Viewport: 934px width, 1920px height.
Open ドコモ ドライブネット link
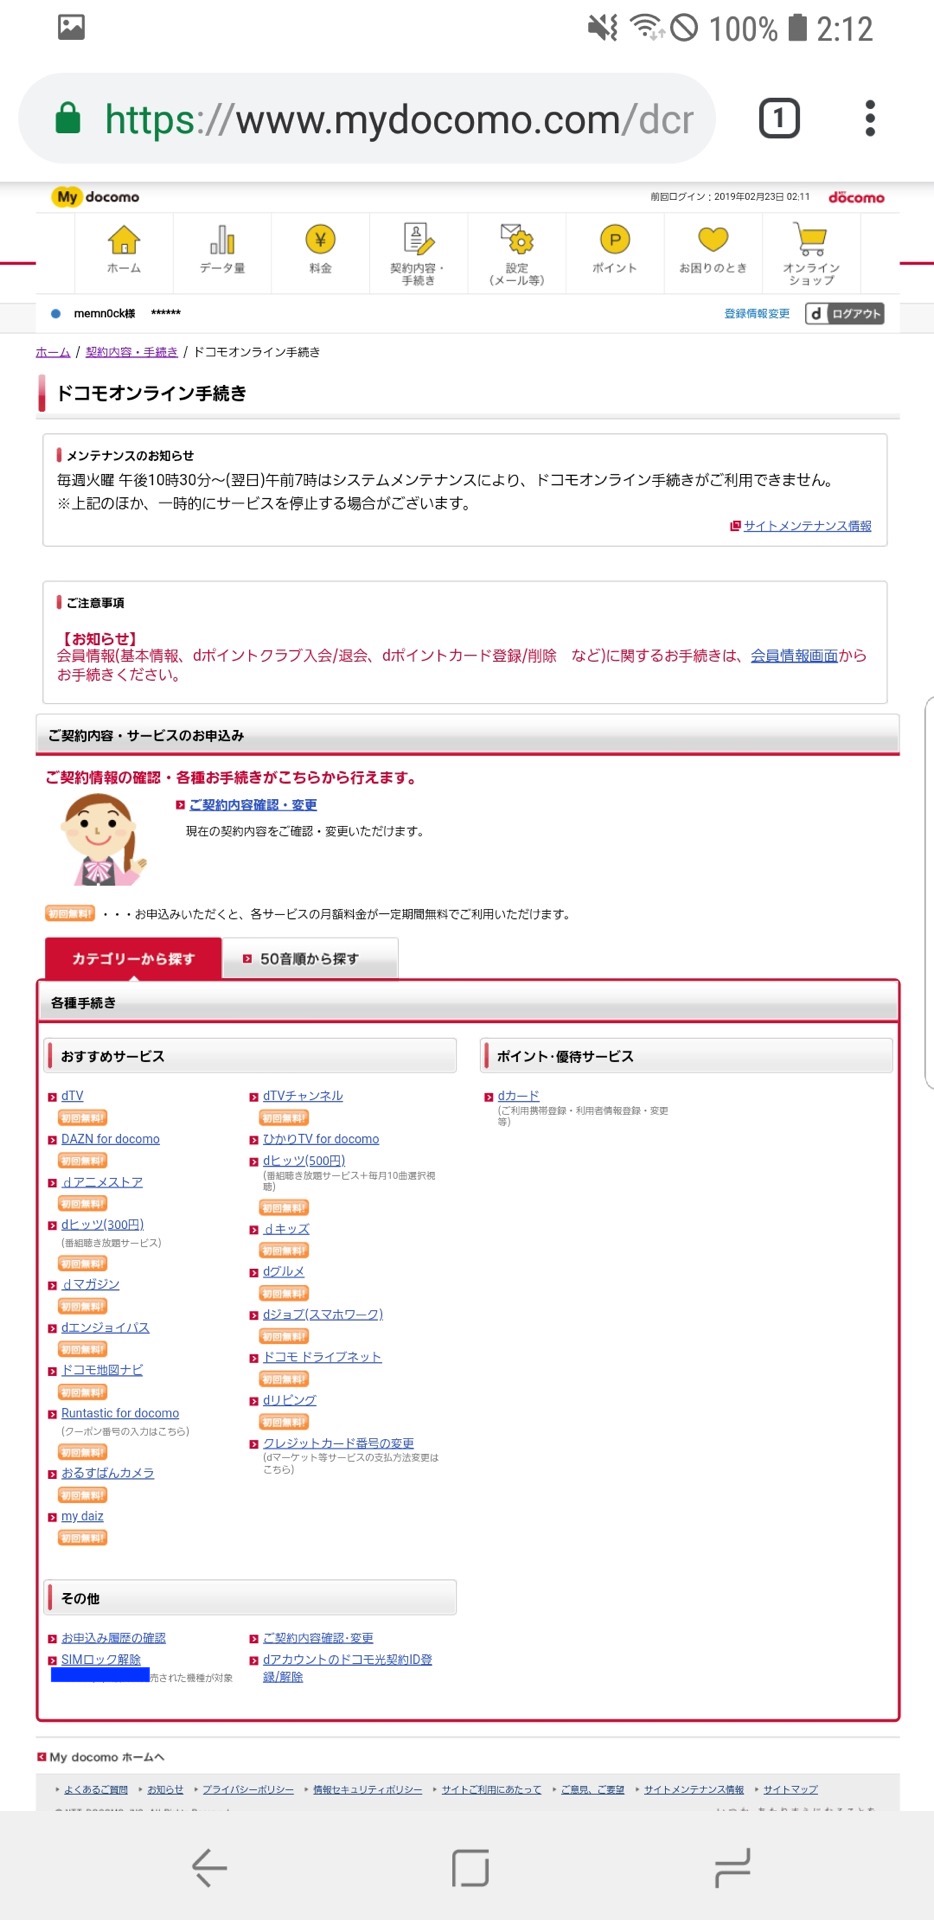[x=322, y=1357]
